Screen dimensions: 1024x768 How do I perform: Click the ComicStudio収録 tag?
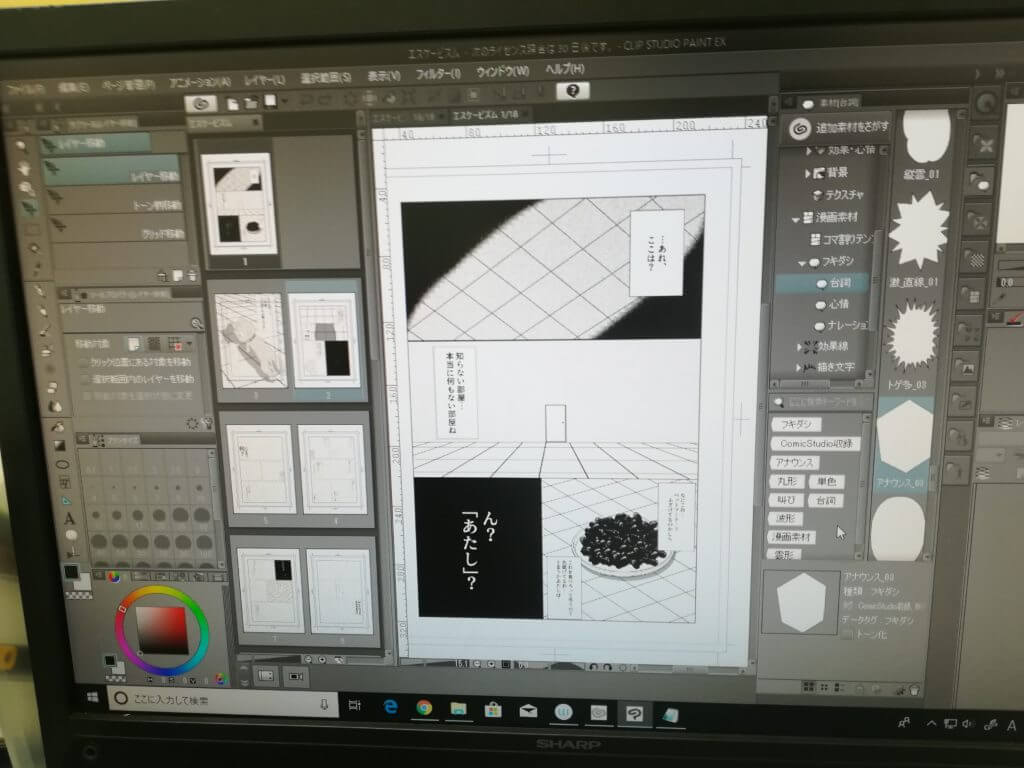(816, 443)
